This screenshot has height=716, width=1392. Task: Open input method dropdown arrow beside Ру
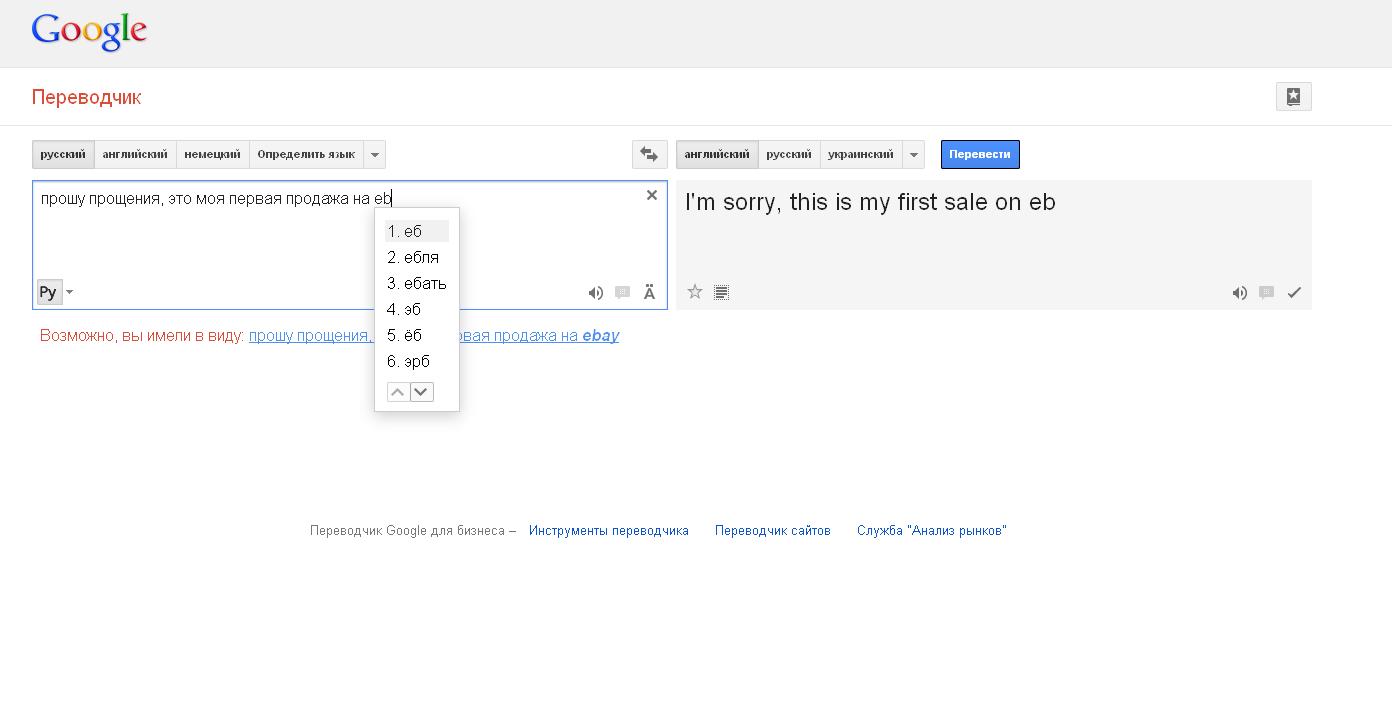point(69,292)
